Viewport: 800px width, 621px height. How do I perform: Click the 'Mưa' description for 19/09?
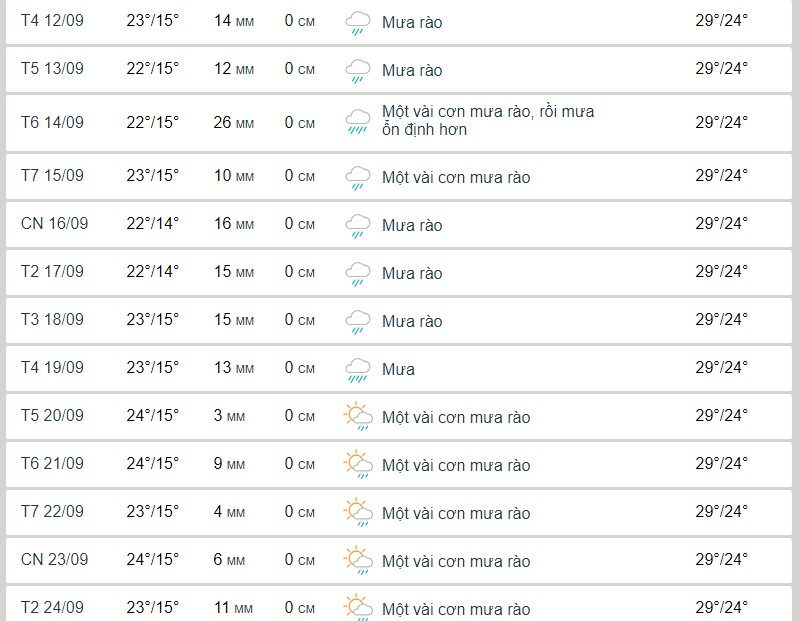click(x=398, y=369)
